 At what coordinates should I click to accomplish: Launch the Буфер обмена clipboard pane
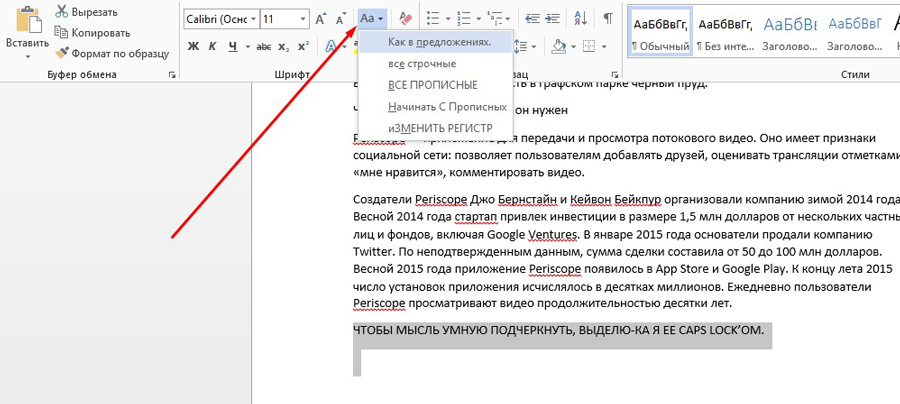click(x=171, y=75)
